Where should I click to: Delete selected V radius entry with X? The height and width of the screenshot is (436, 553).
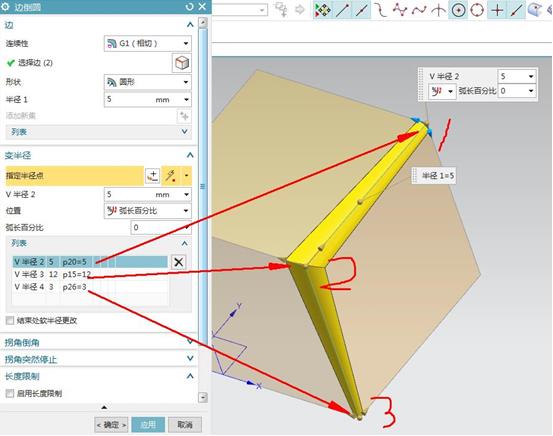[178, 262]
